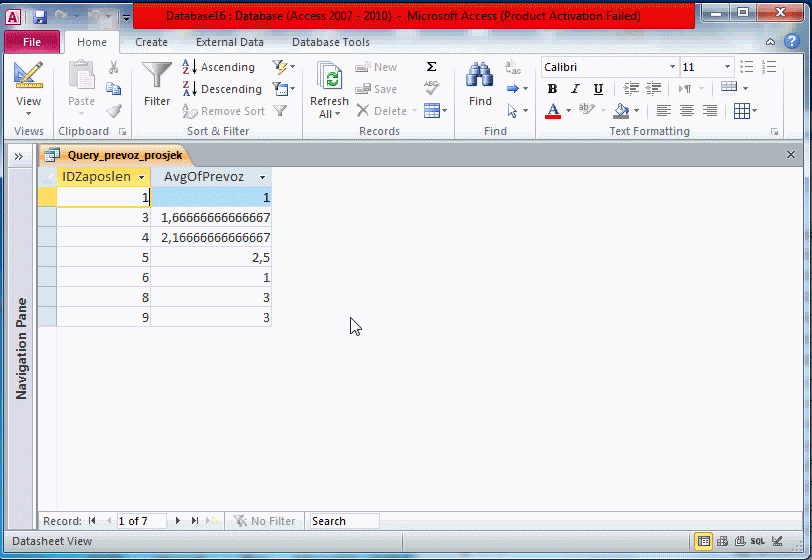
Task: Click the Find binoculars icon
Action: click(480, 77)
